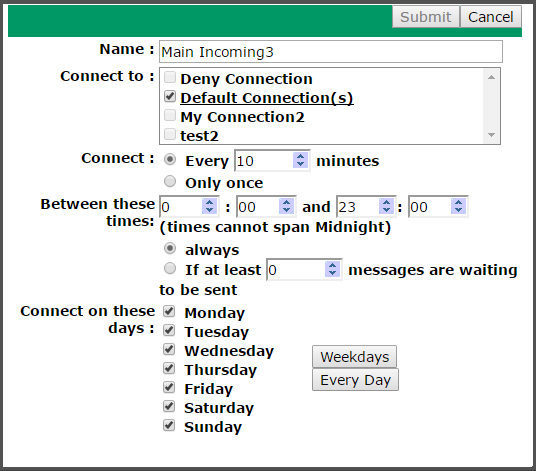The width and height of the screenshot is (536, 471).
Task: Click the Weekdays button
Action: click(x=354, y=357)
